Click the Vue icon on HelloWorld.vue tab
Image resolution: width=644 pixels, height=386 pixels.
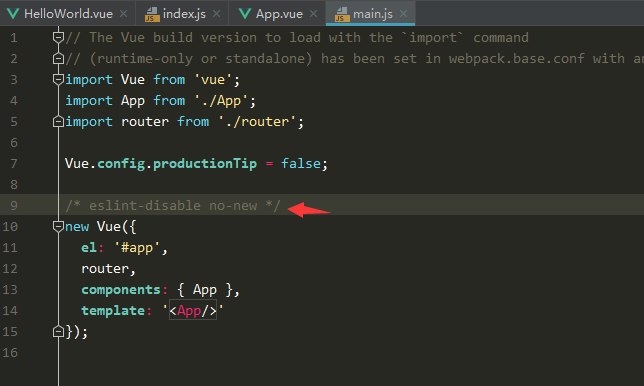(13, 14)
